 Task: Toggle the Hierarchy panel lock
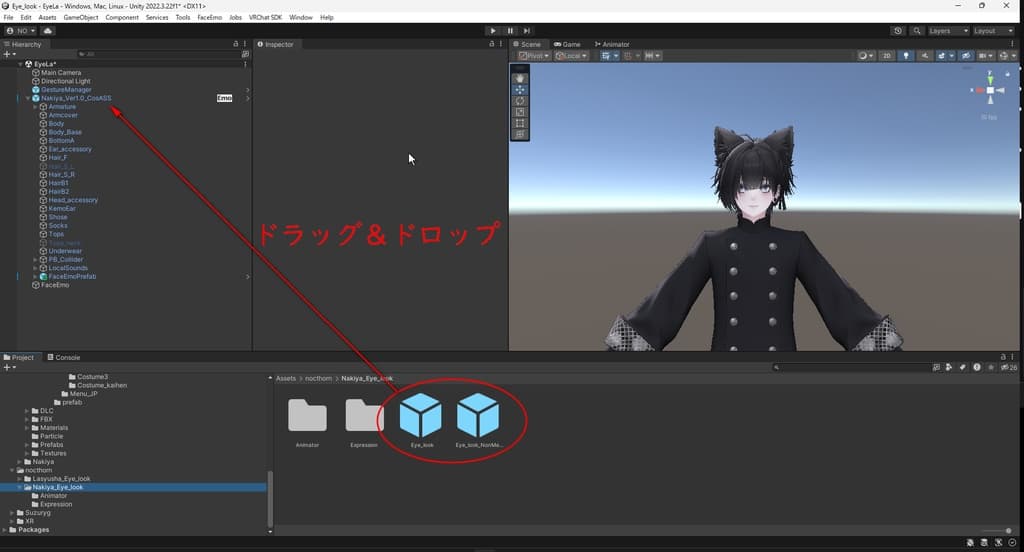tap(236, 44)
